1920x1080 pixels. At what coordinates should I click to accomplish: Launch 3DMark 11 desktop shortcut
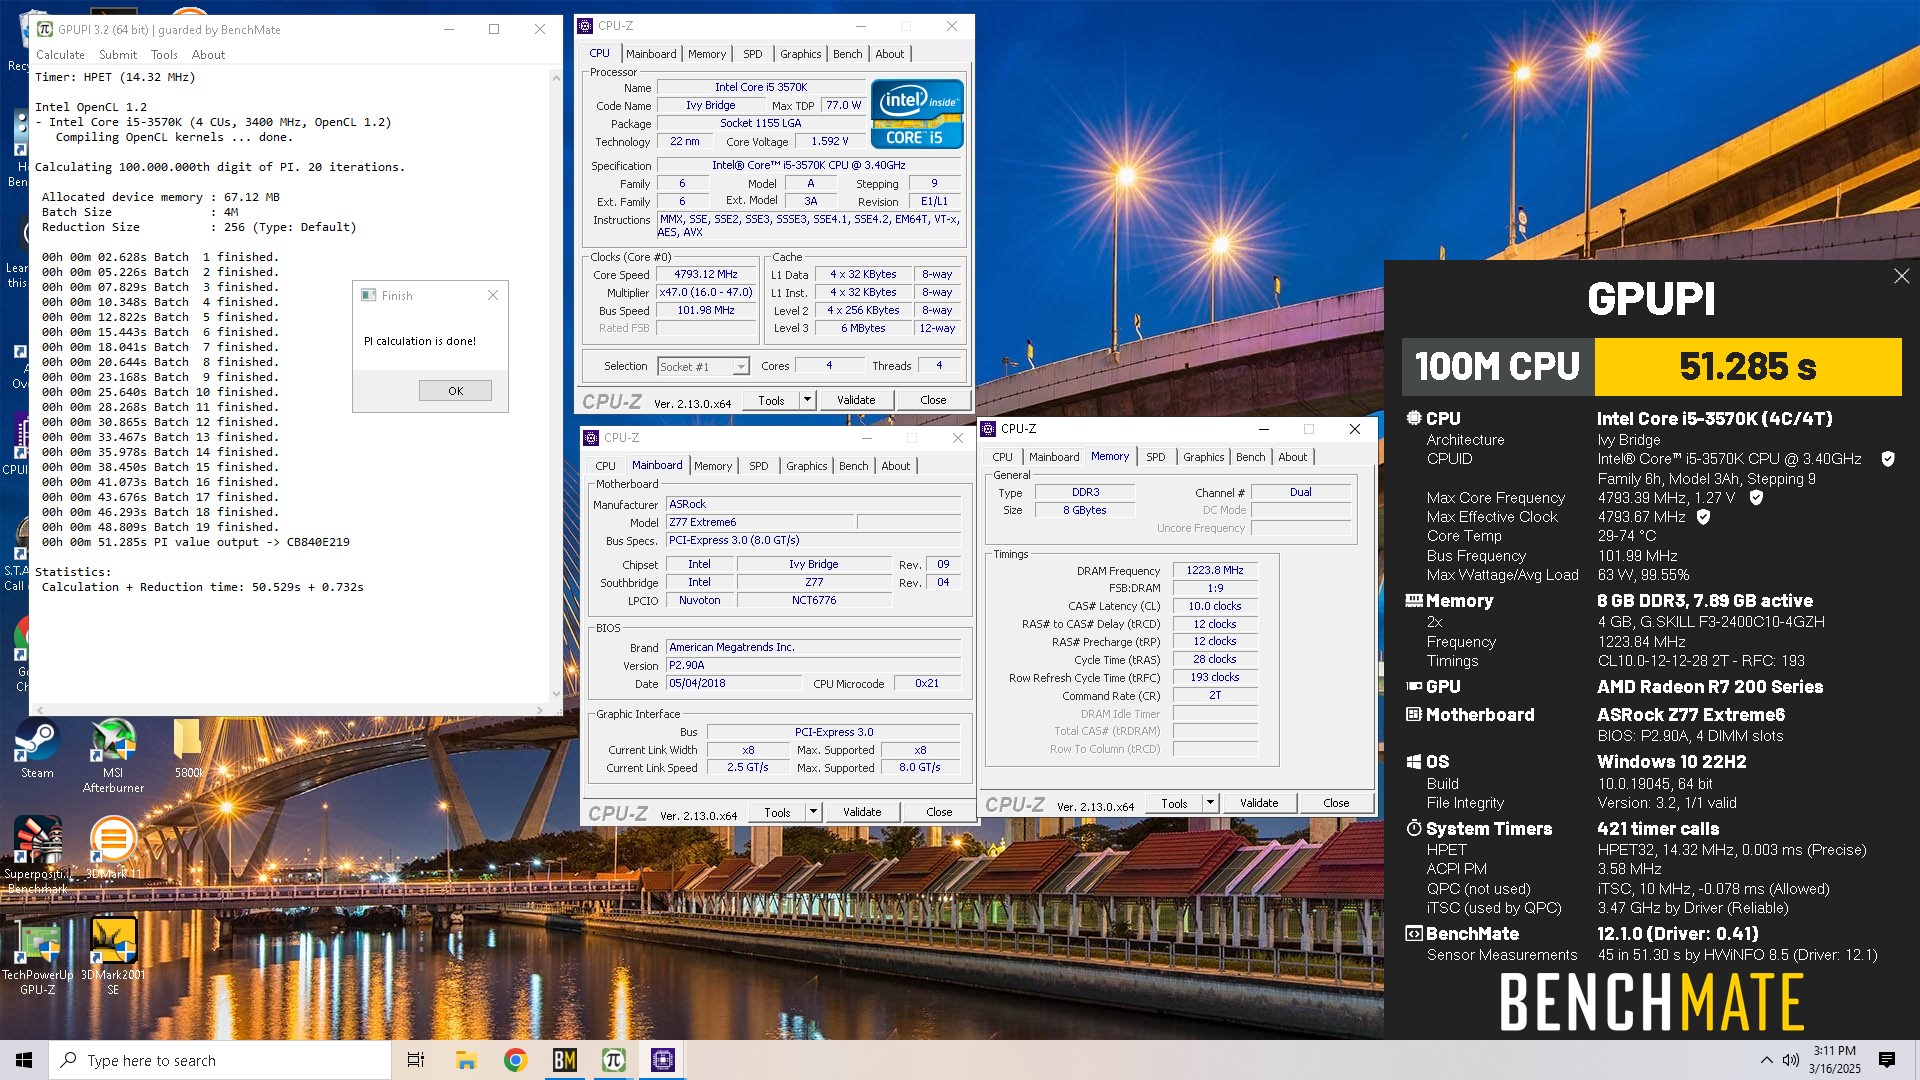(113, 847)
